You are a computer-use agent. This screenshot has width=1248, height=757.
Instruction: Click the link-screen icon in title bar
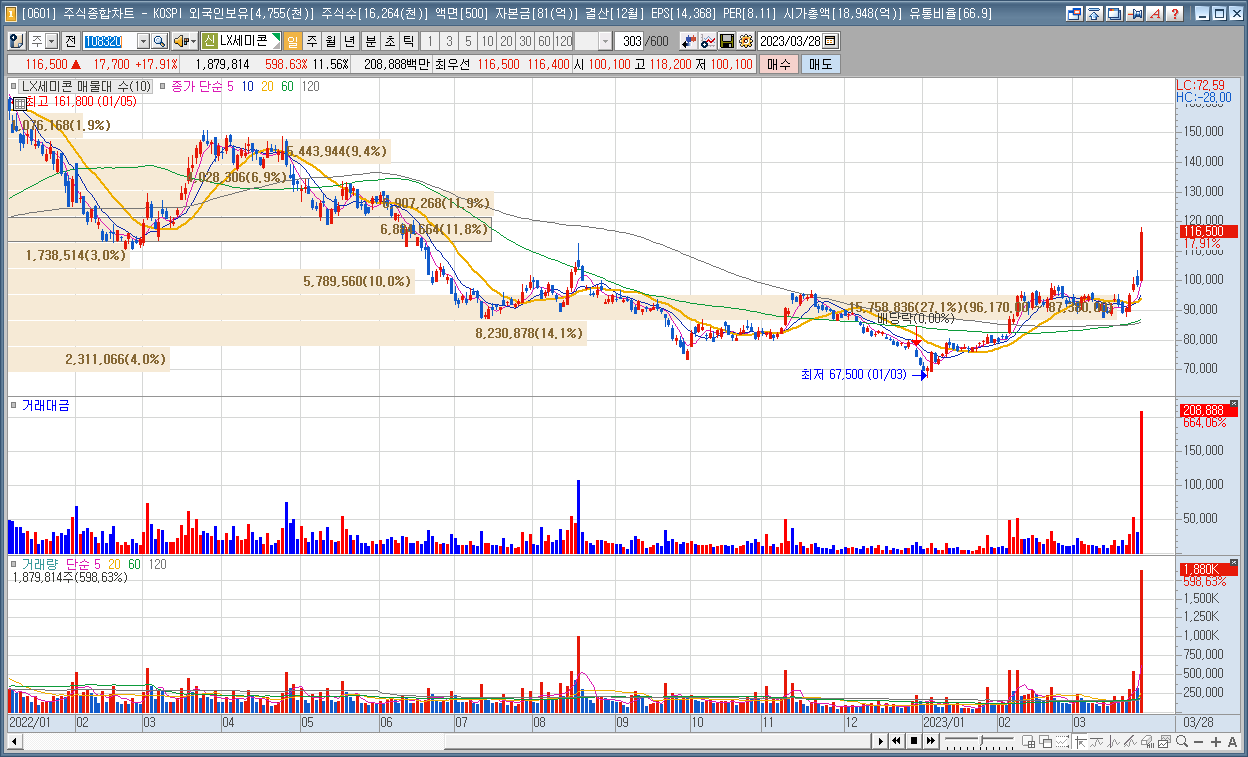click(x=1075, y=14)
